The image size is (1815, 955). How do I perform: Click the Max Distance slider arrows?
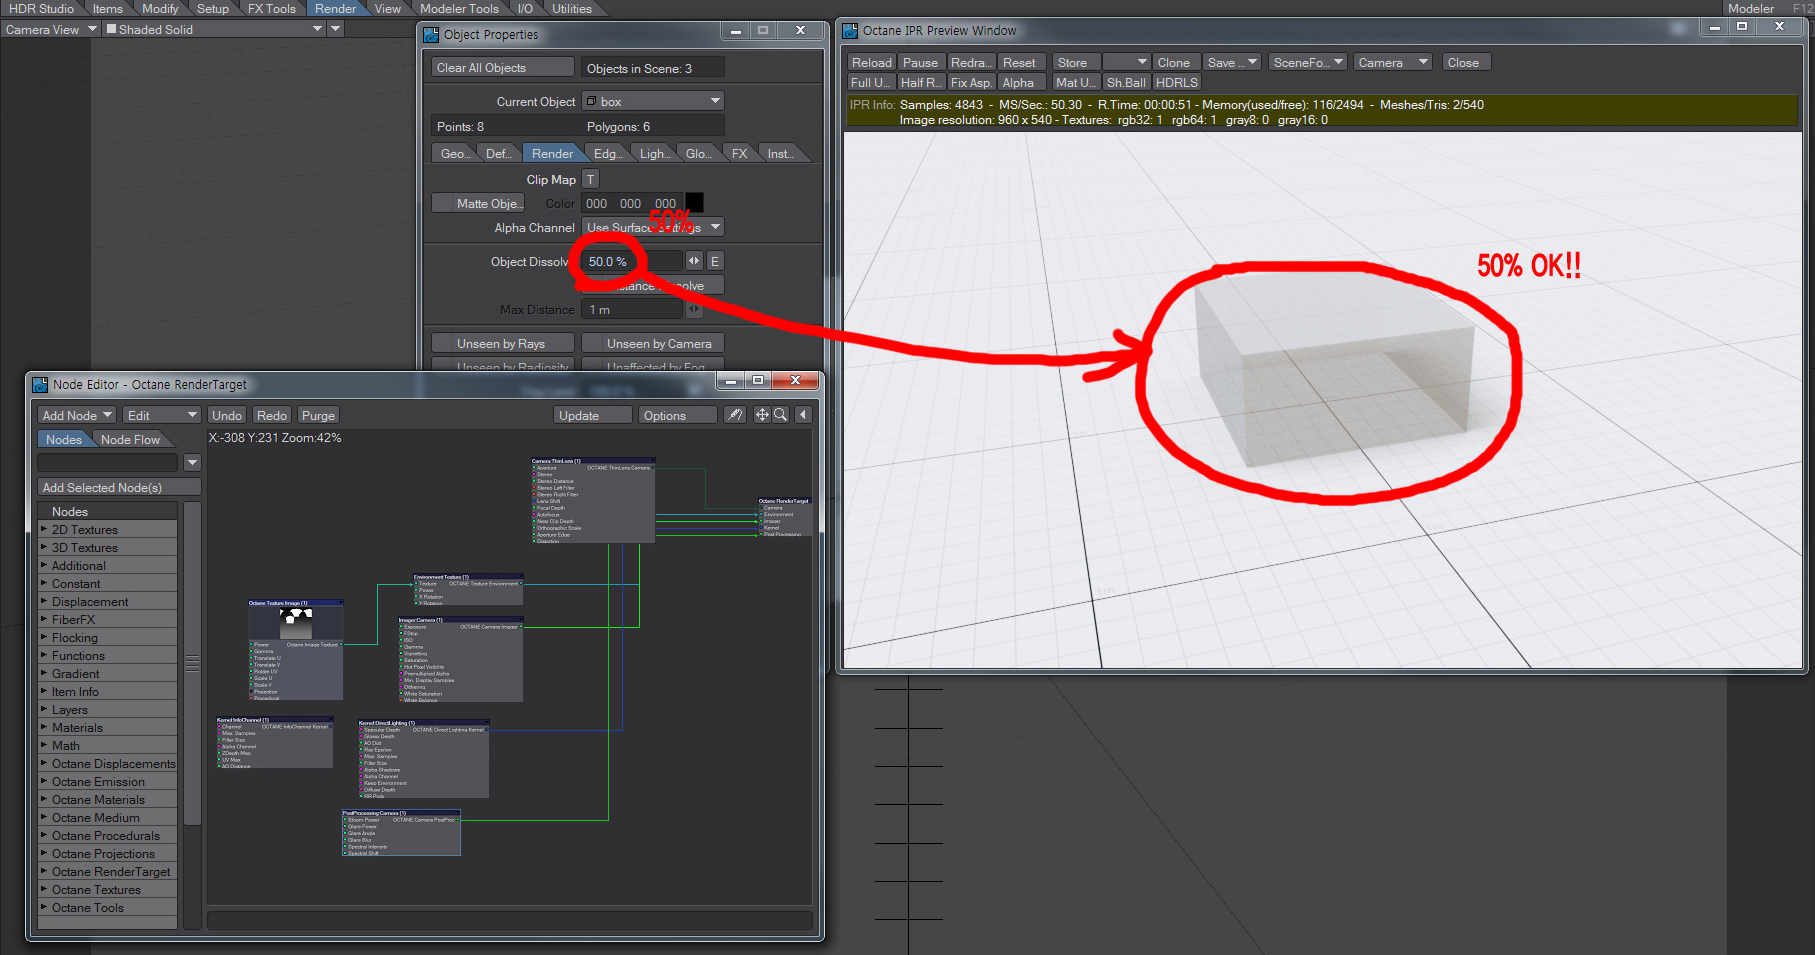click(694, 309)
